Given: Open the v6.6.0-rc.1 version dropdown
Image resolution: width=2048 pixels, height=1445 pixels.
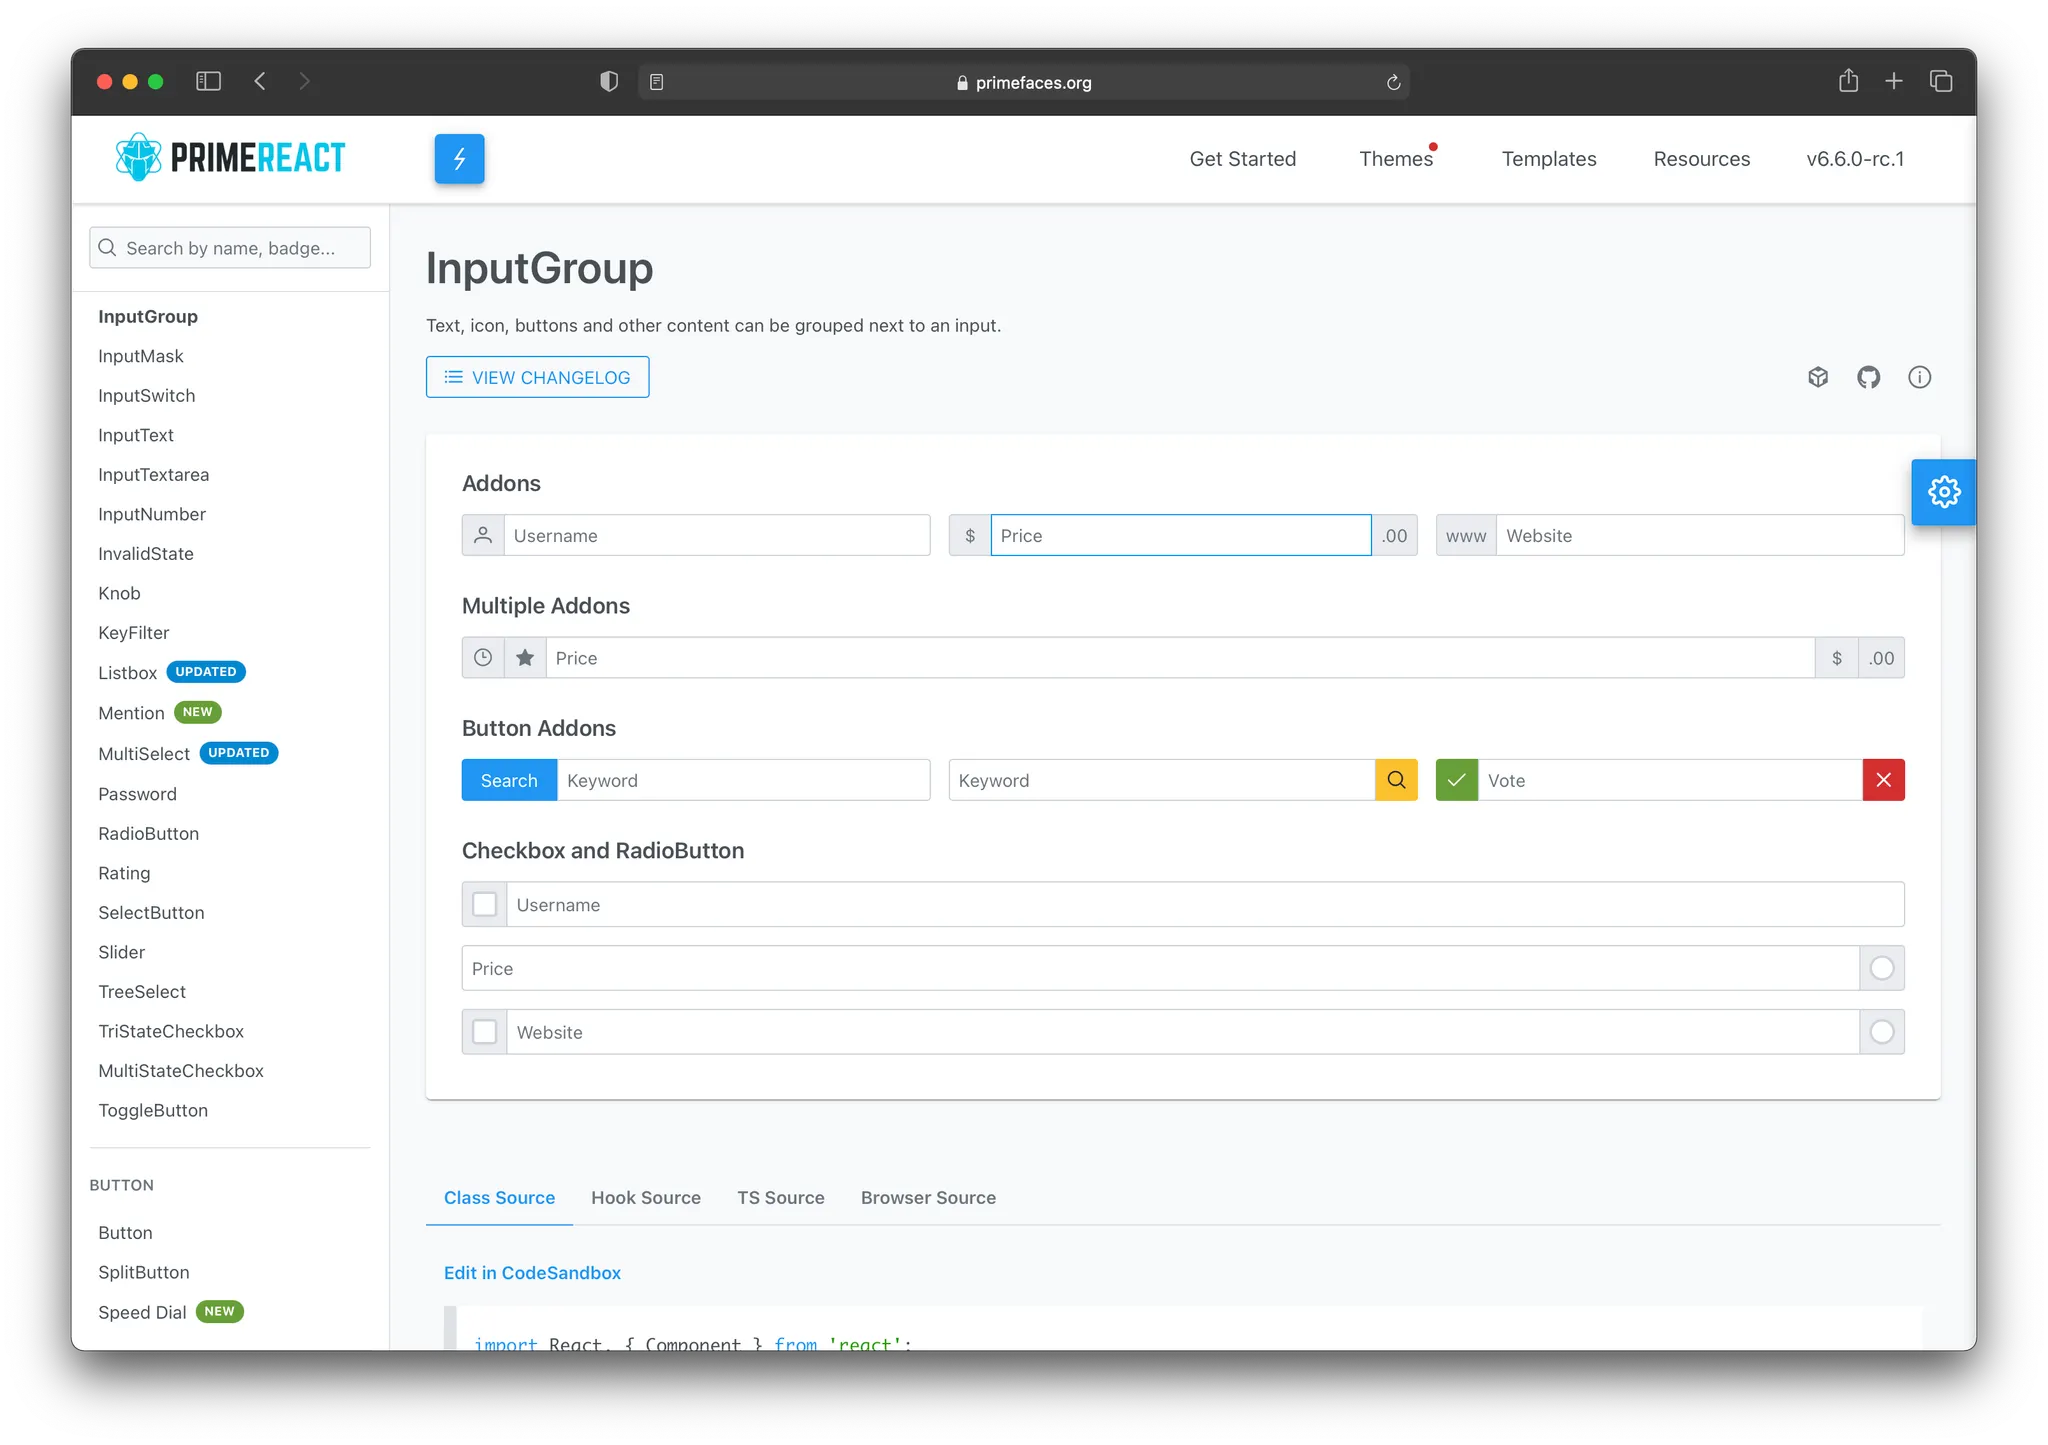Looking at the screenshot, I should tap(1854, 159).
